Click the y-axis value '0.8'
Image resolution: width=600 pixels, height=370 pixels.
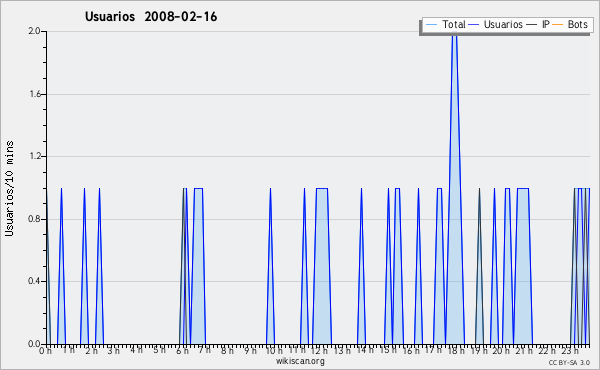coord(34,219)
